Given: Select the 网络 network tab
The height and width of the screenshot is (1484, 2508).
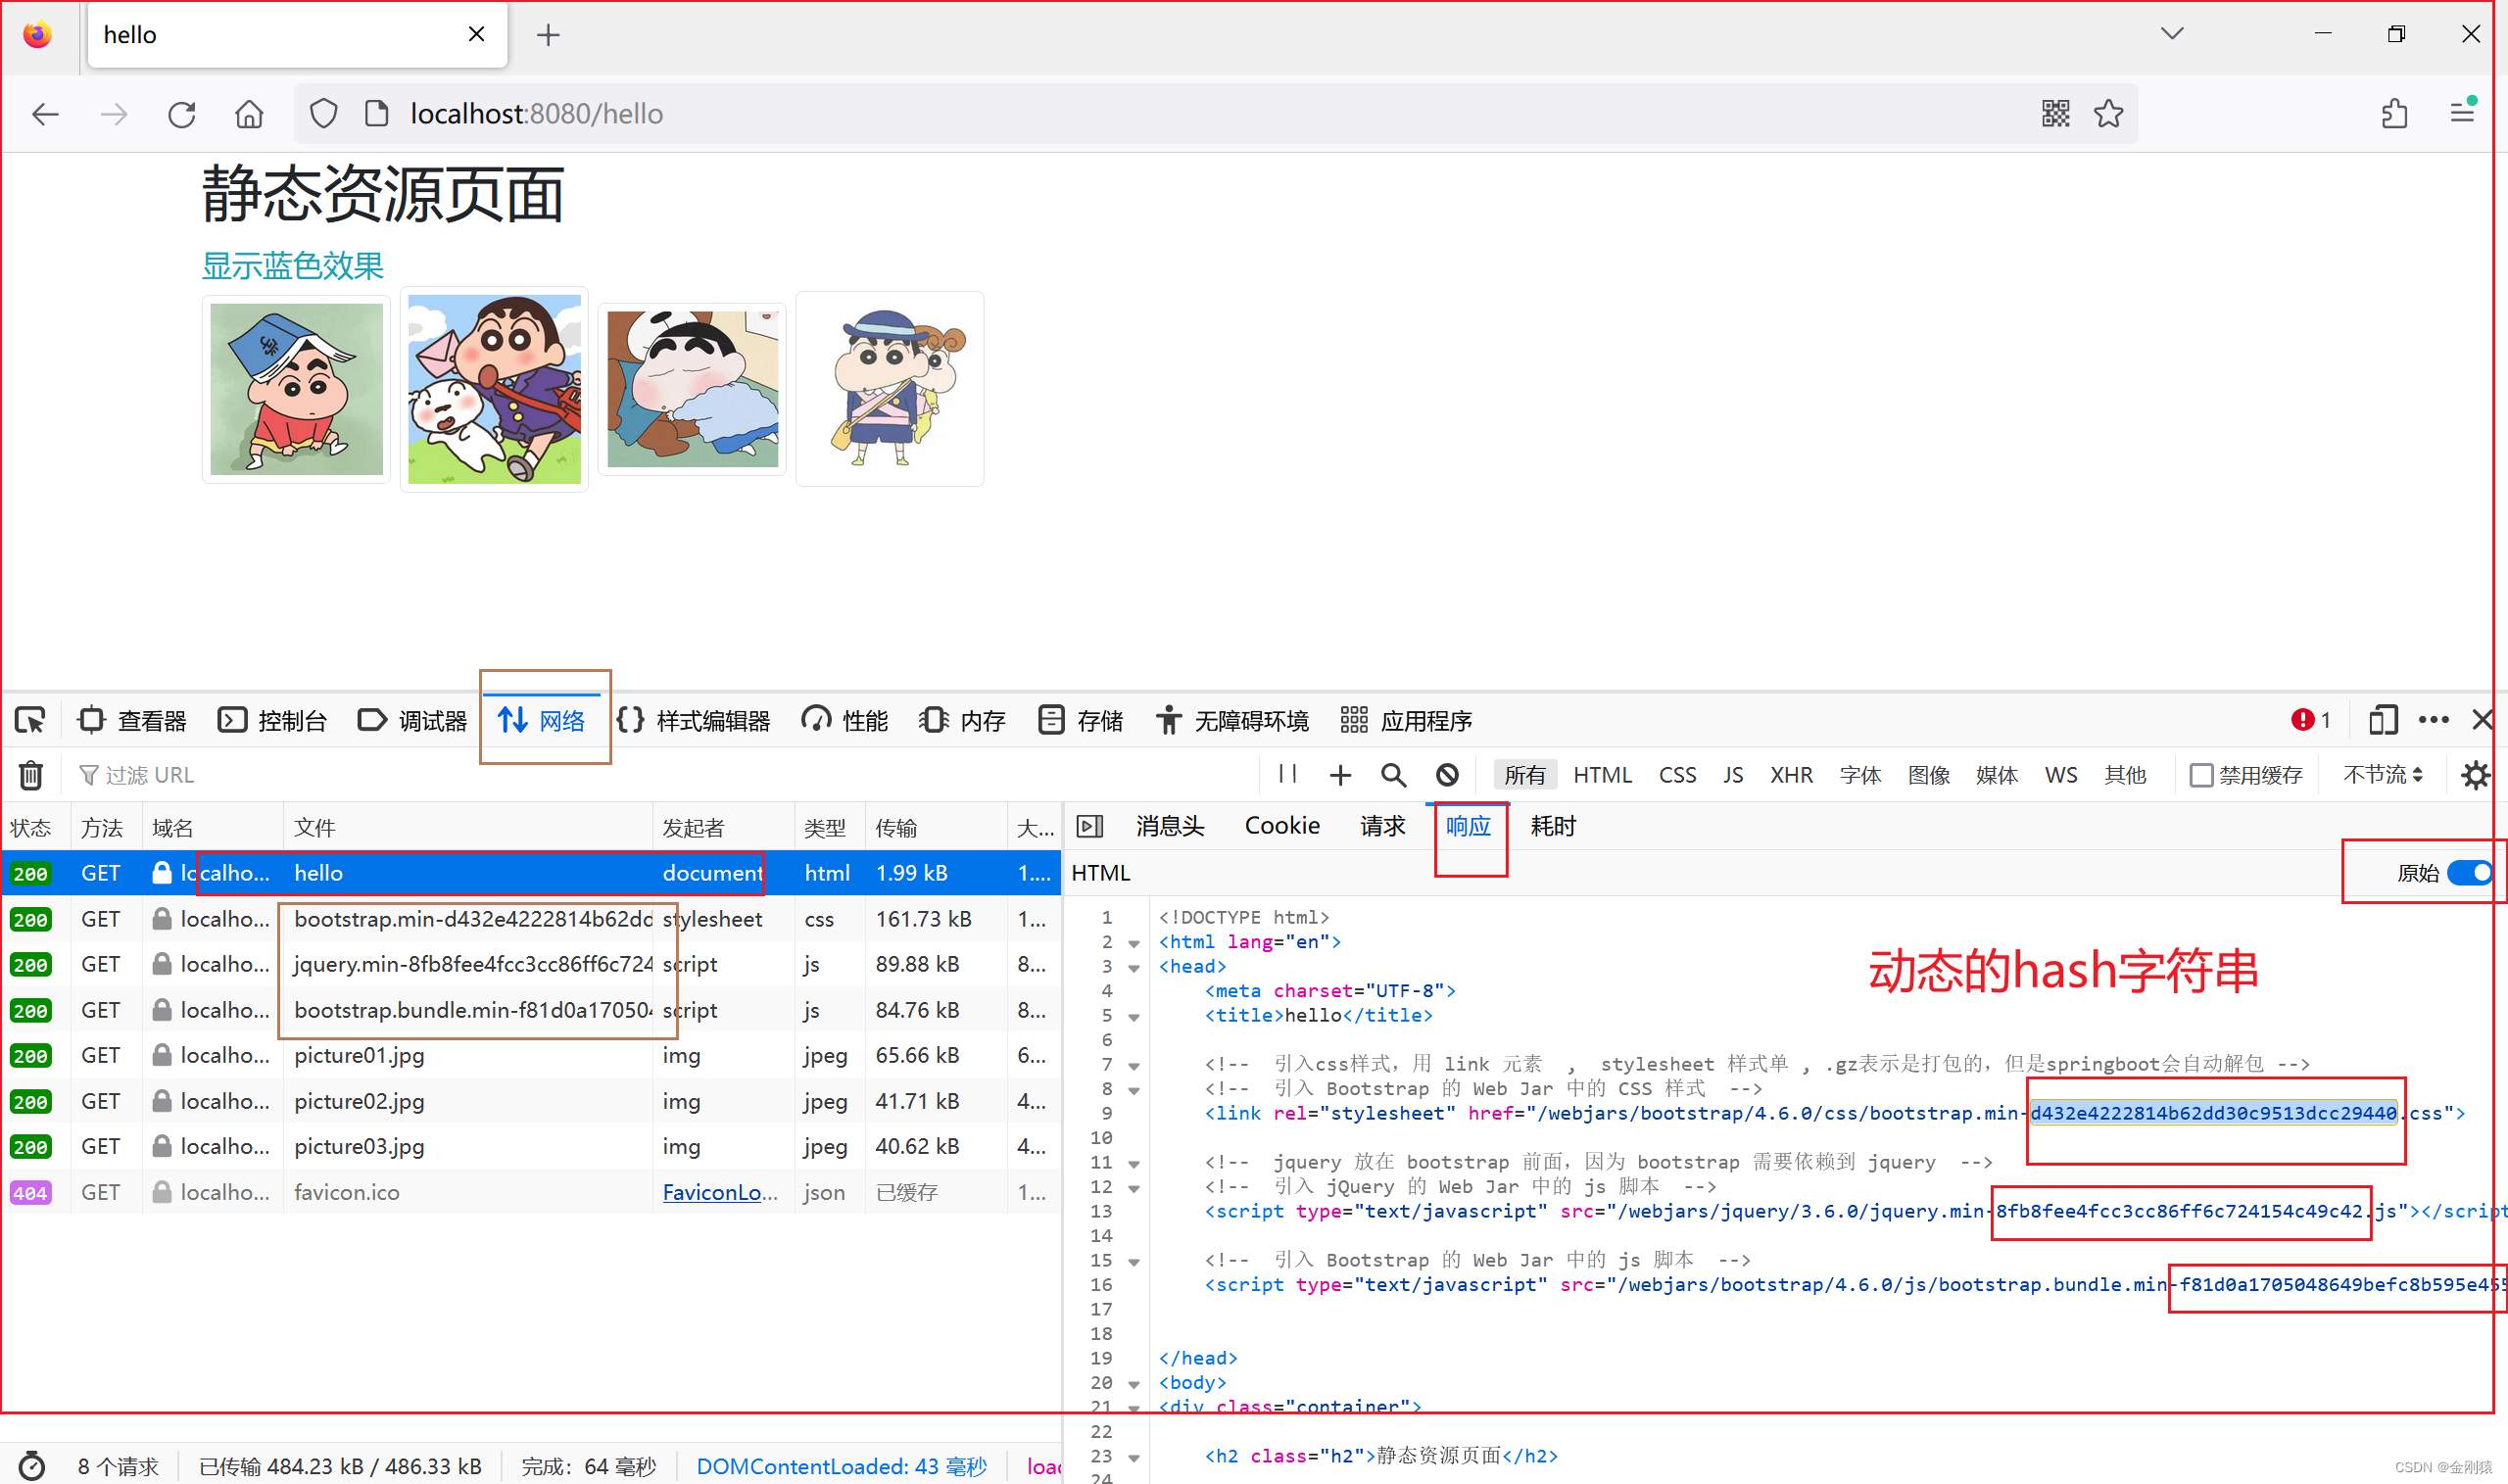Looking at the screenshot, I should [542, 720].
